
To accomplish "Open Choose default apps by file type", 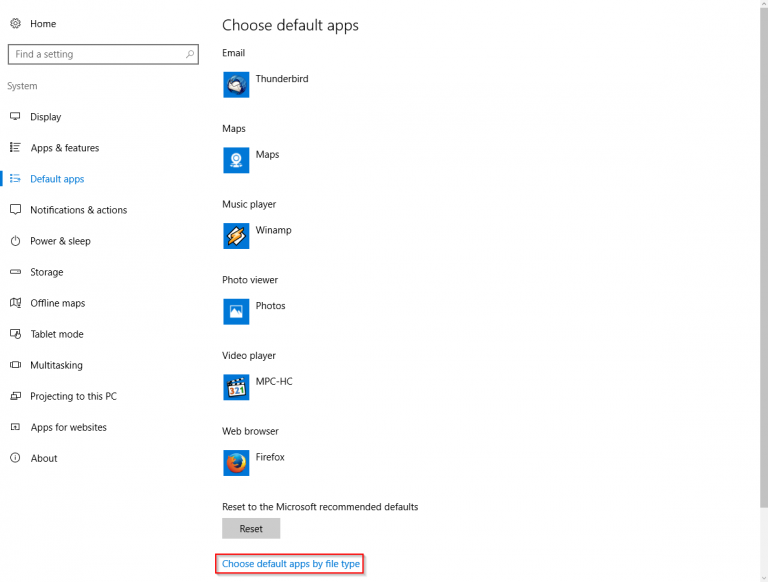I will point(291,564).
